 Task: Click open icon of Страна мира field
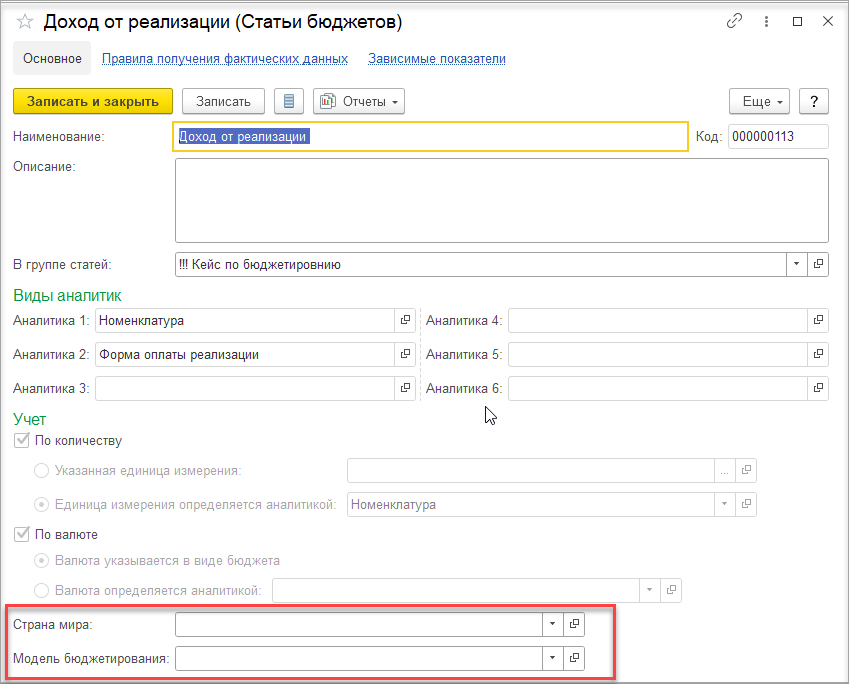(574, 624)
